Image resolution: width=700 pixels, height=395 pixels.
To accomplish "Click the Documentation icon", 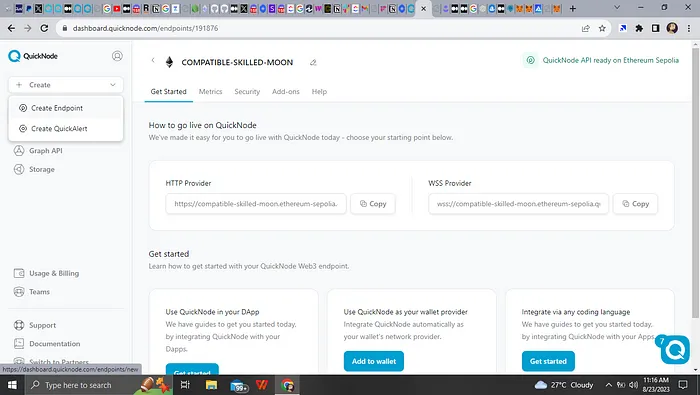I will (19, 344).
